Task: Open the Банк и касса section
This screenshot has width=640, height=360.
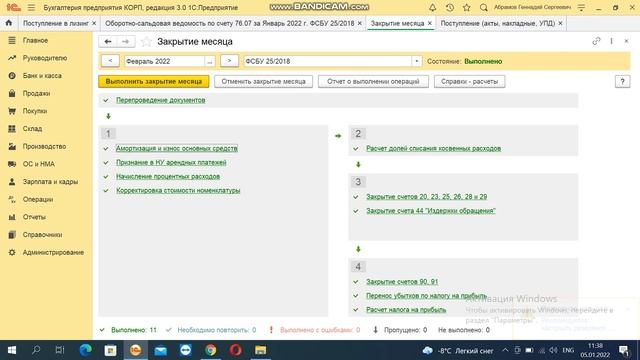Action: pos(42,76)
